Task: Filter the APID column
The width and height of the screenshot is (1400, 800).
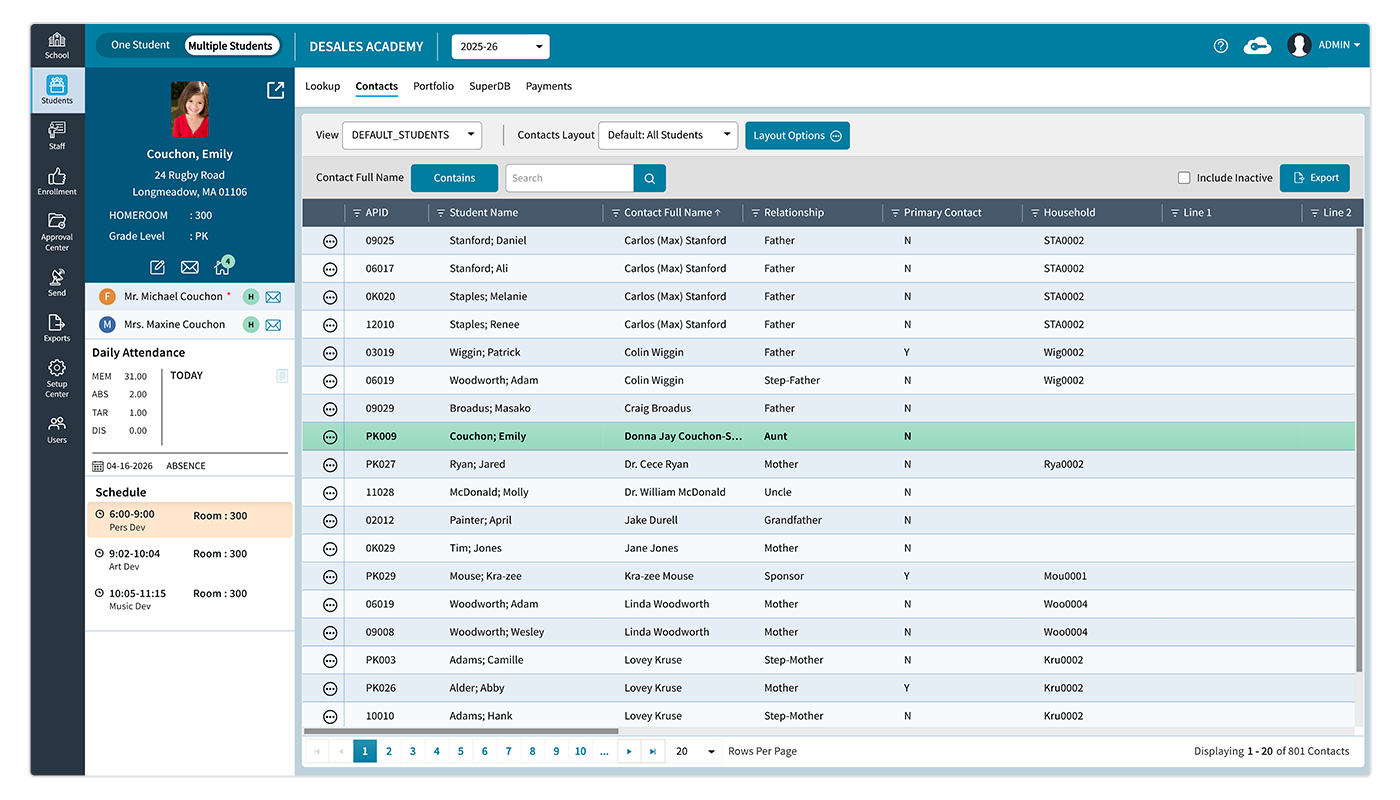Action: 357,213
